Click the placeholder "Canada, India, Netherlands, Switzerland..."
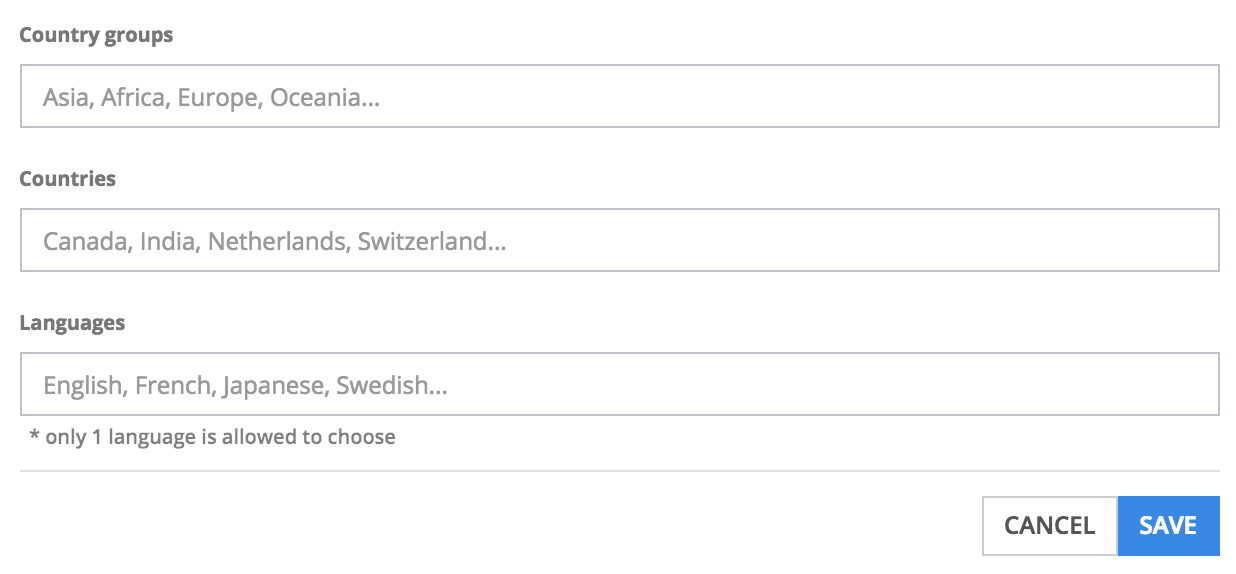This screenshot has width=1236, height=574. (274, 241)
